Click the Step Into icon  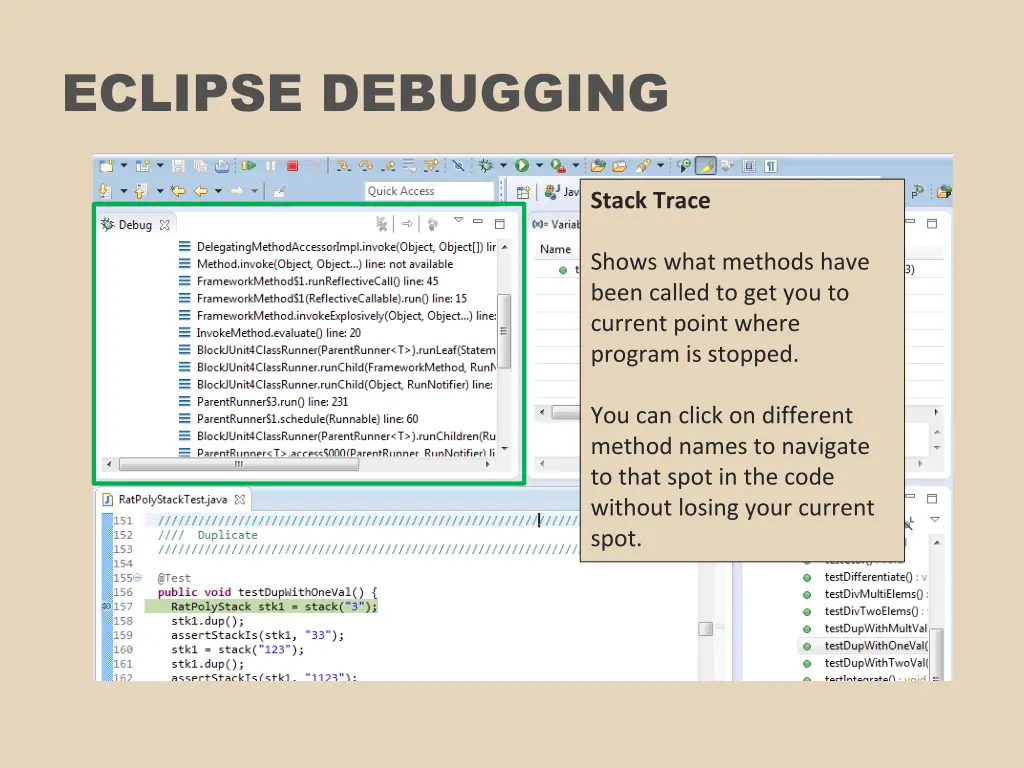[343, 166]
